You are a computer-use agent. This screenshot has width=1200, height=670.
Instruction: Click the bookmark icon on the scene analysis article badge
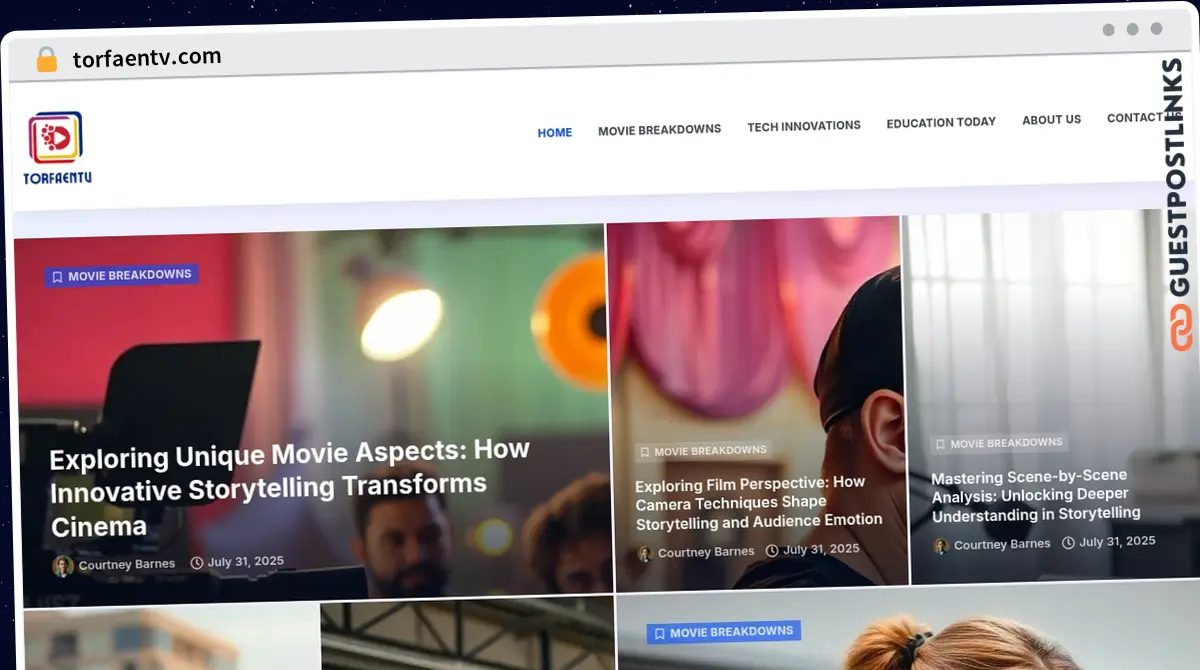pos(941,442)
